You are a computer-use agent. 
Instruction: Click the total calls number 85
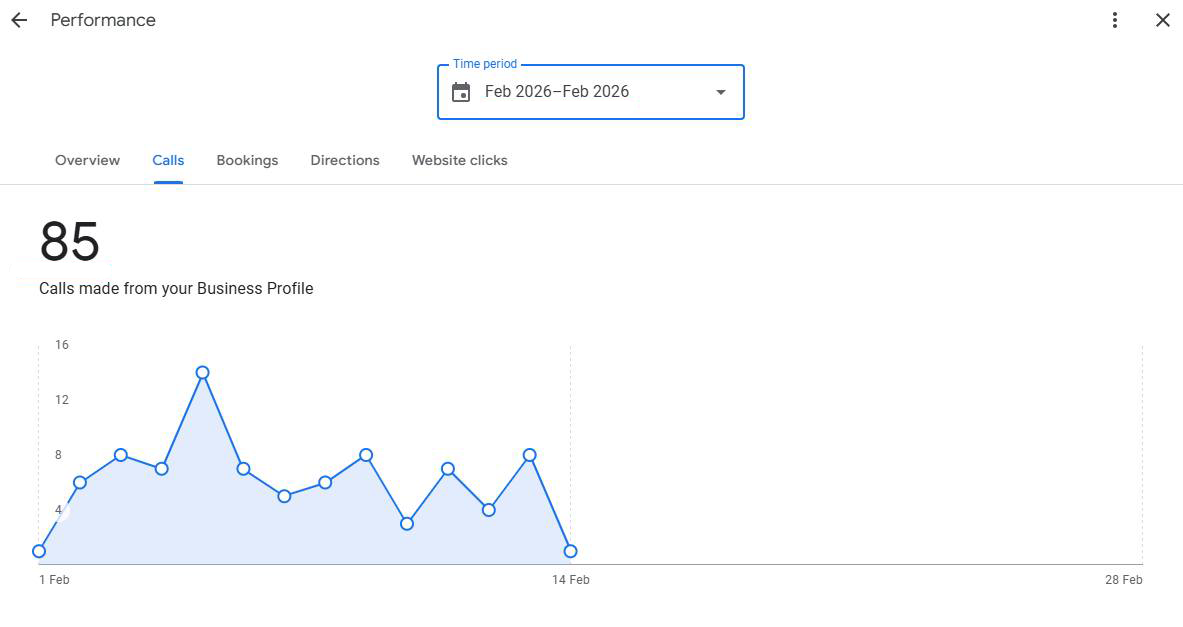[x=70, y=242]
